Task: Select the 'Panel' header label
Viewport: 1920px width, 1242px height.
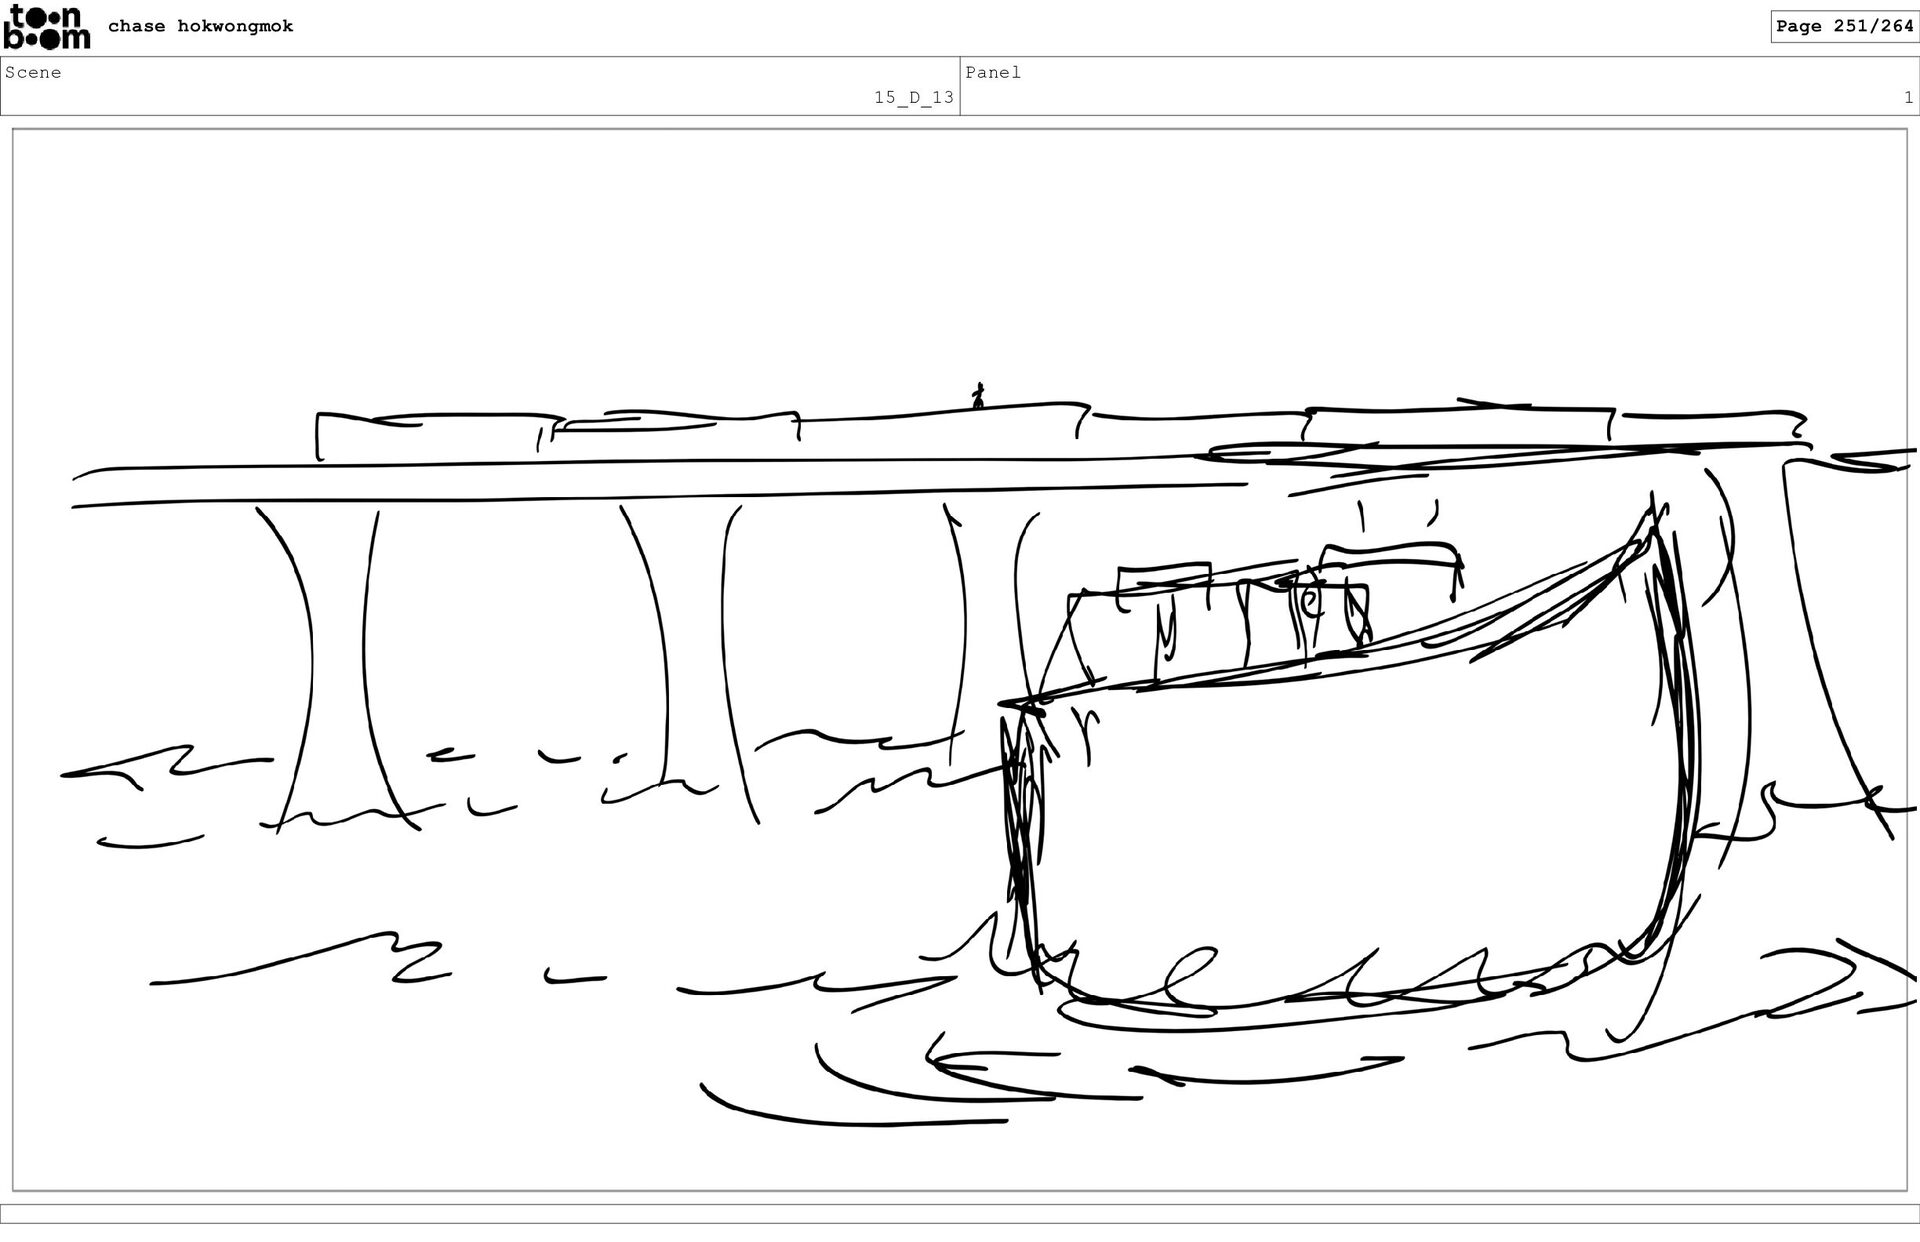Action: click(x=993, y=73)
